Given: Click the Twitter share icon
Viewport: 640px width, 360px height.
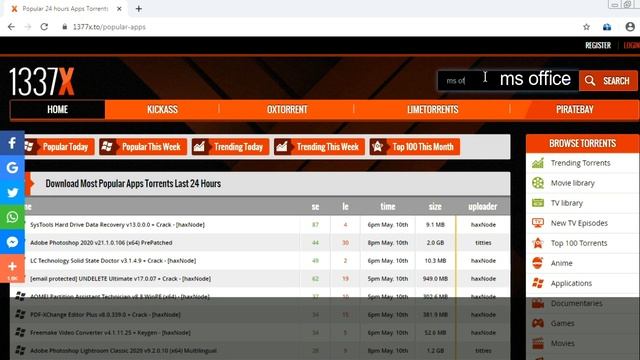Looking at the screenshot, I should click(12, 193).
